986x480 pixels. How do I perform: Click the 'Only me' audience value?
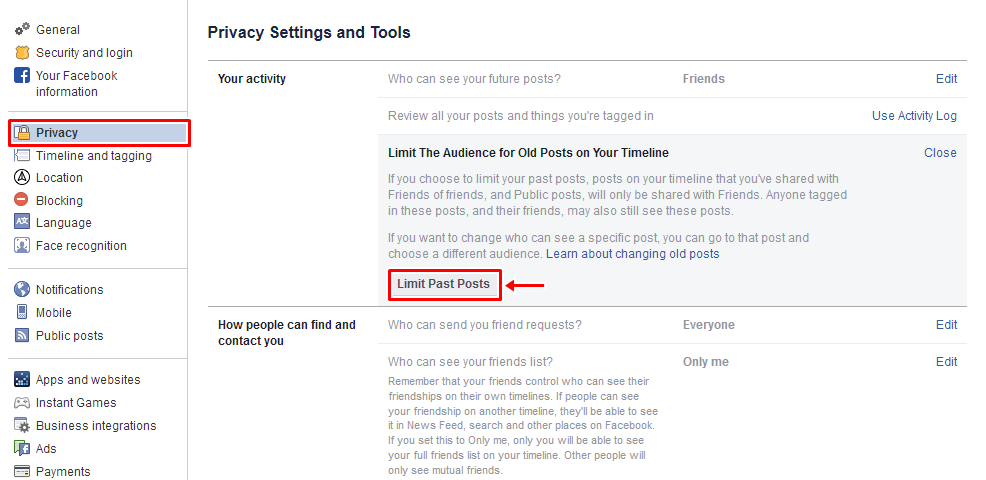tap(706, 362)
